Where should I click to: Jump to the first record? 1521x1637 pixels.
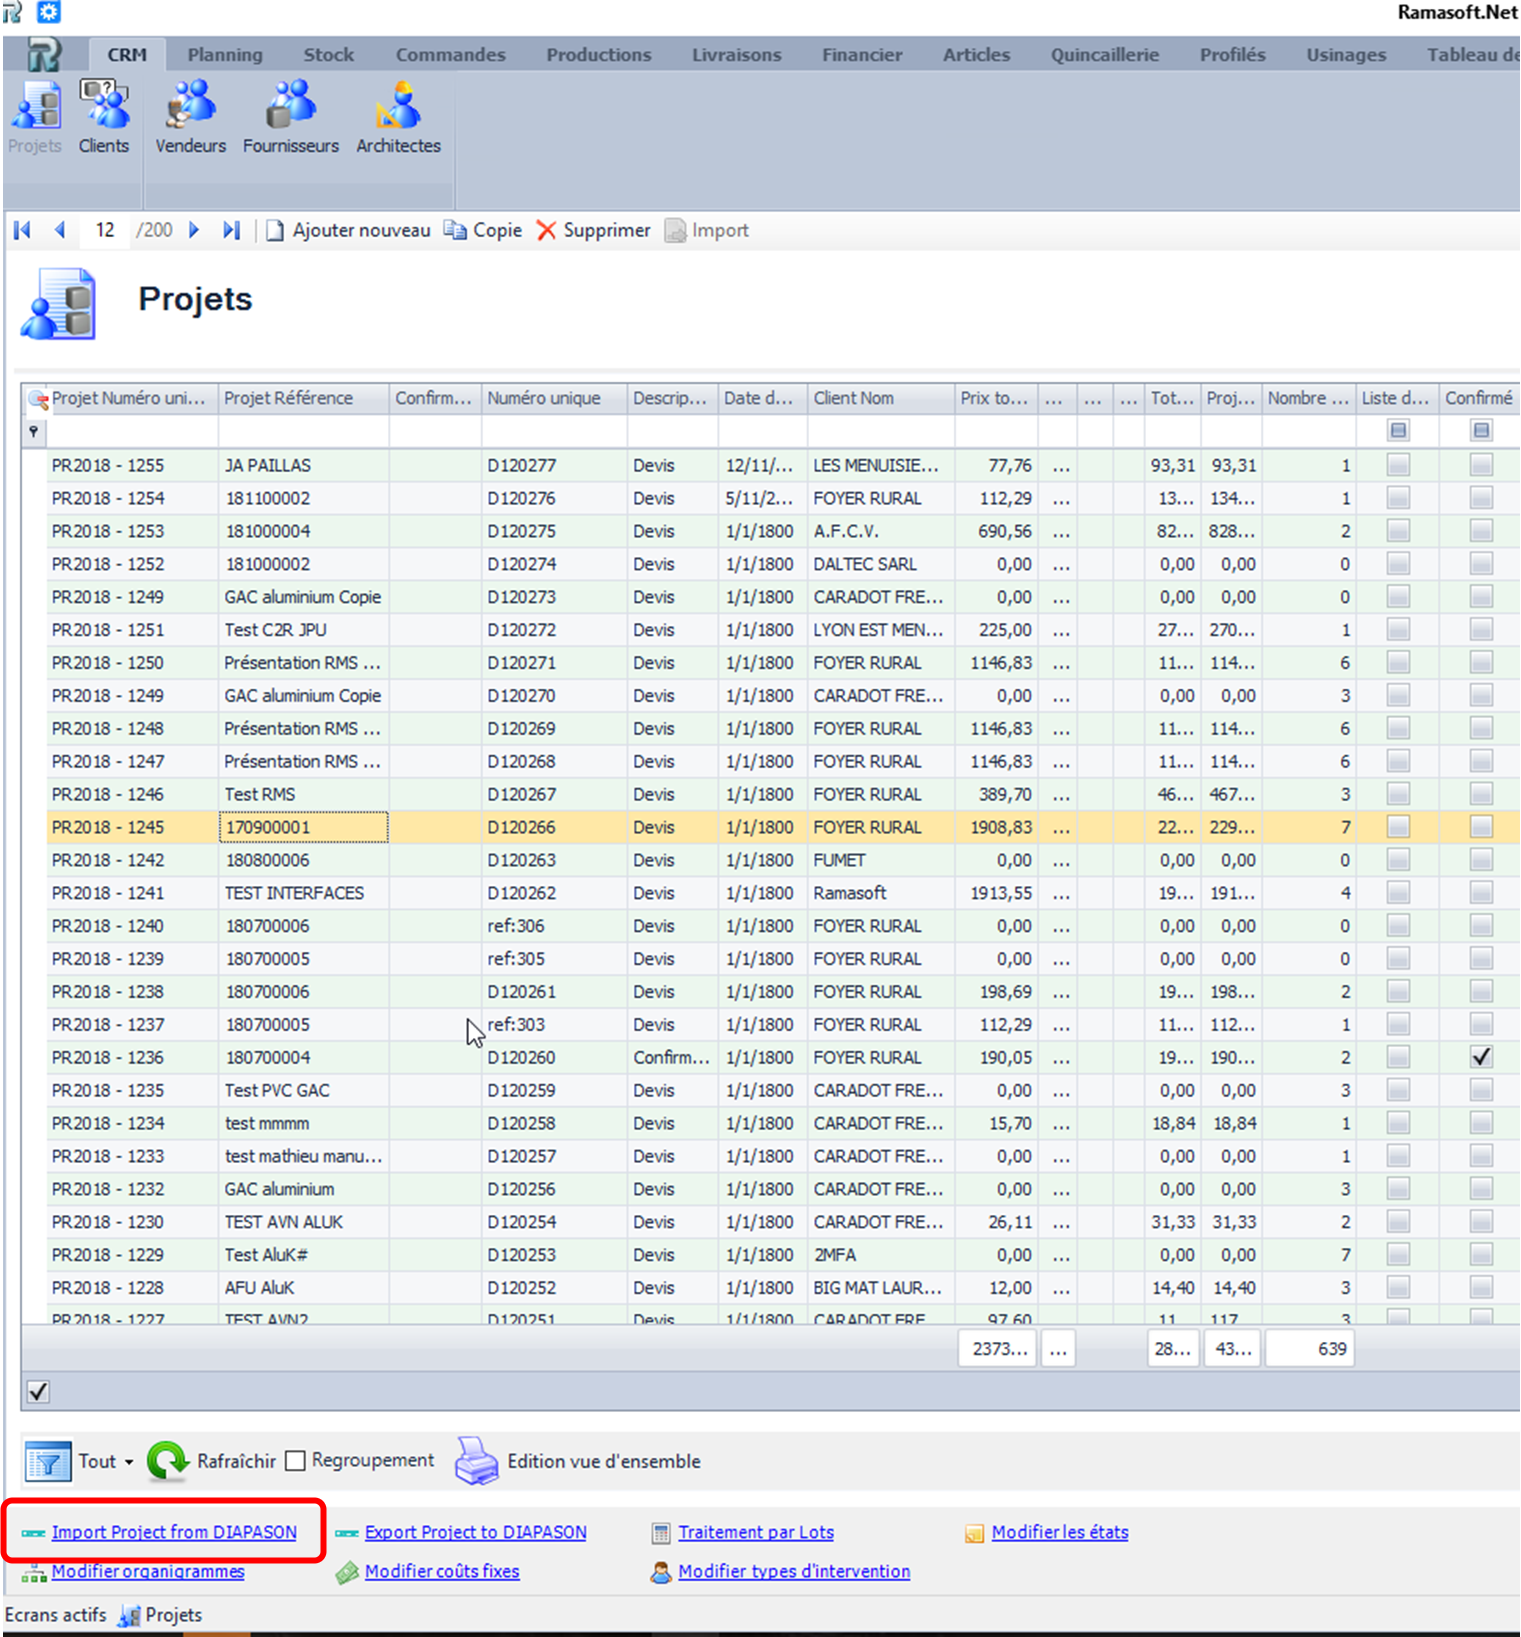(22, 230)
